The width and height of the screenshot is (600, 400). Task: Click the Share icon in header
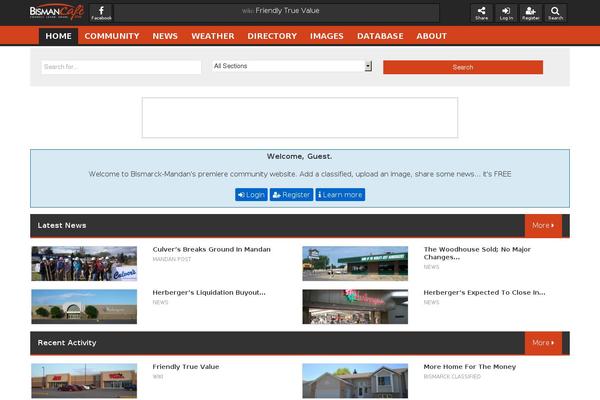[x=481, y=13]
